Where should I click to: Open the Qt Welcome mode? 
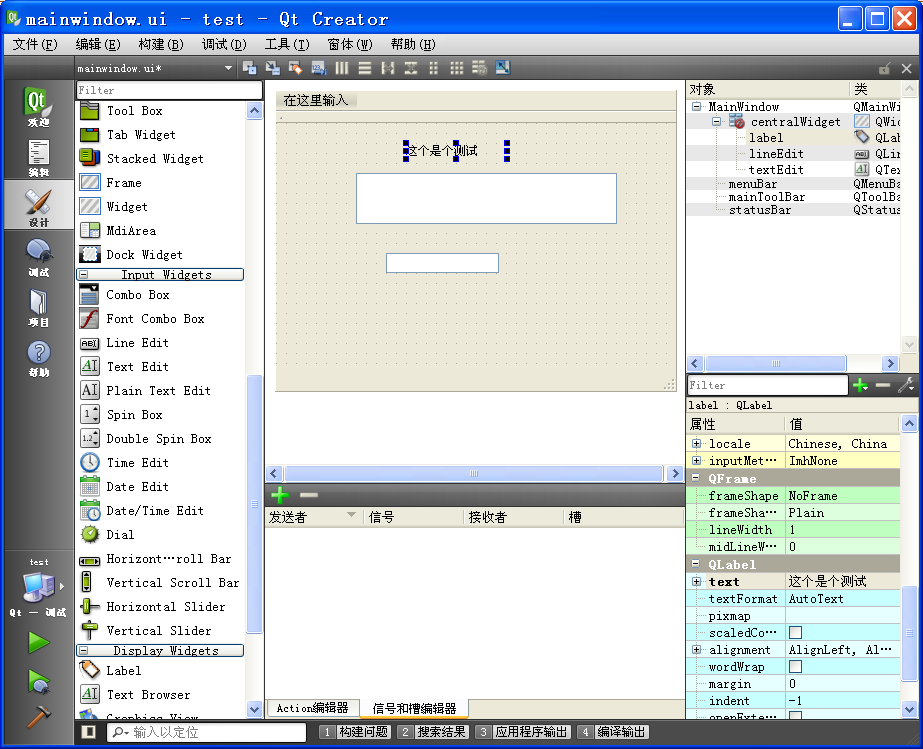[x=38, y=106]
